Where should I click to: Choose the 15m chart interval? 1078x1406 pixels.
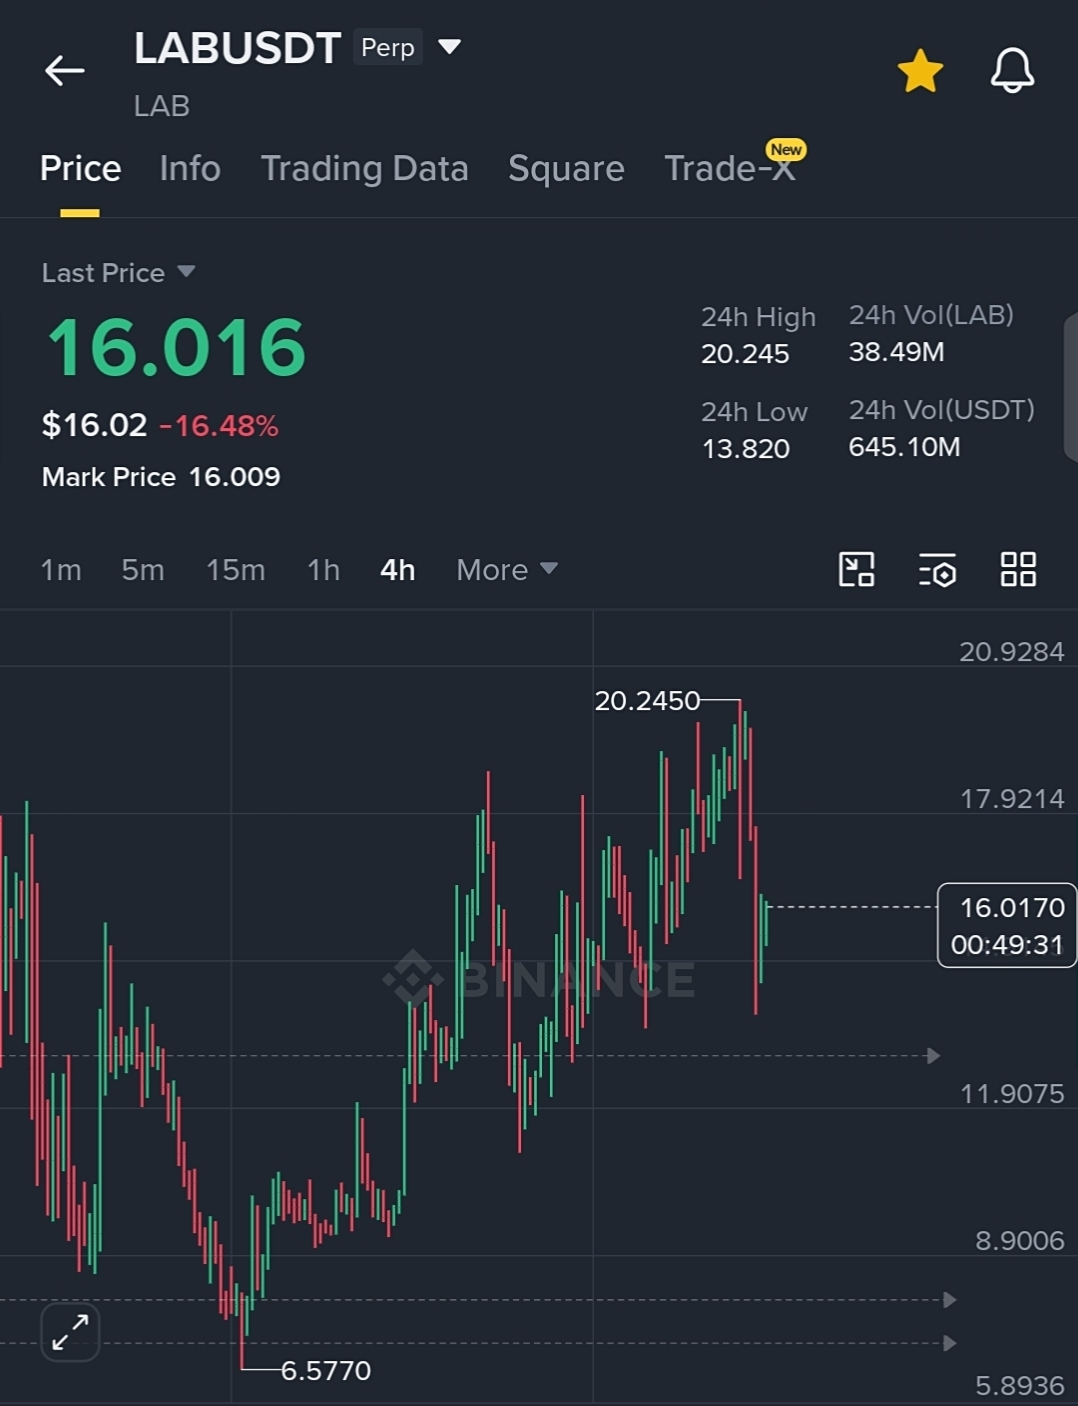point(236,570)
